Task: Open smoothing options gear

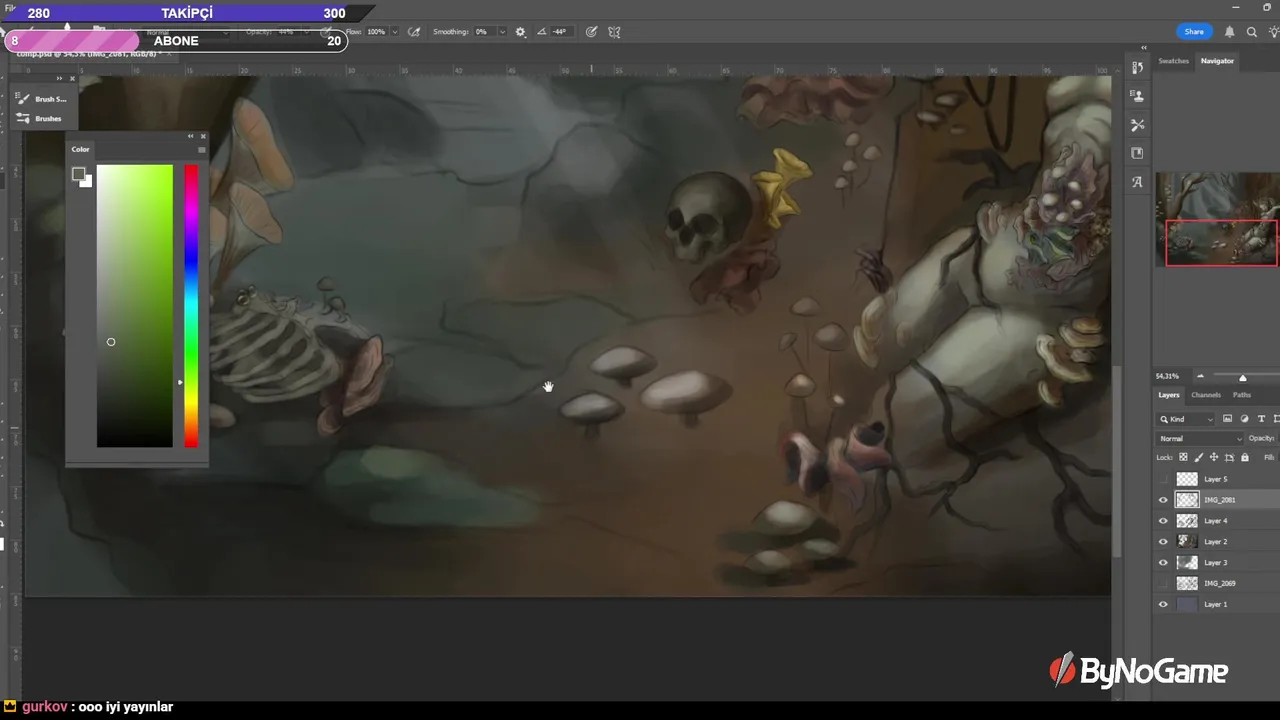Action: (x=520, y=32)
